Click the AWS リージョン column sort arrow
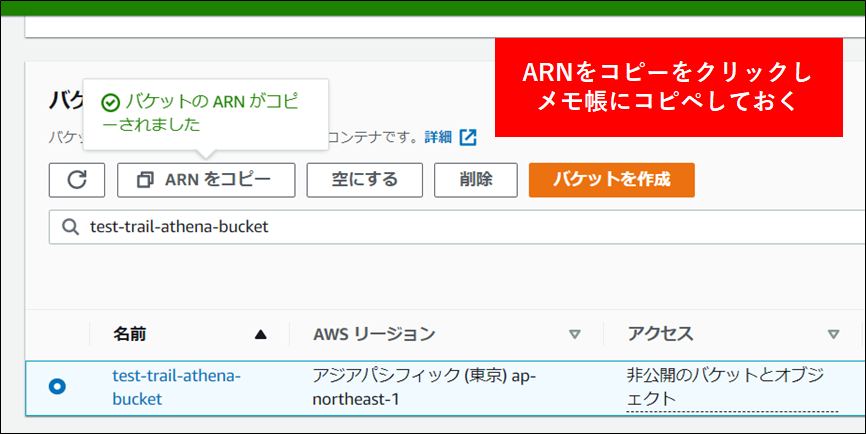This screenshot has height=434, width=866. pyautogui.click(x=574, y=334)
